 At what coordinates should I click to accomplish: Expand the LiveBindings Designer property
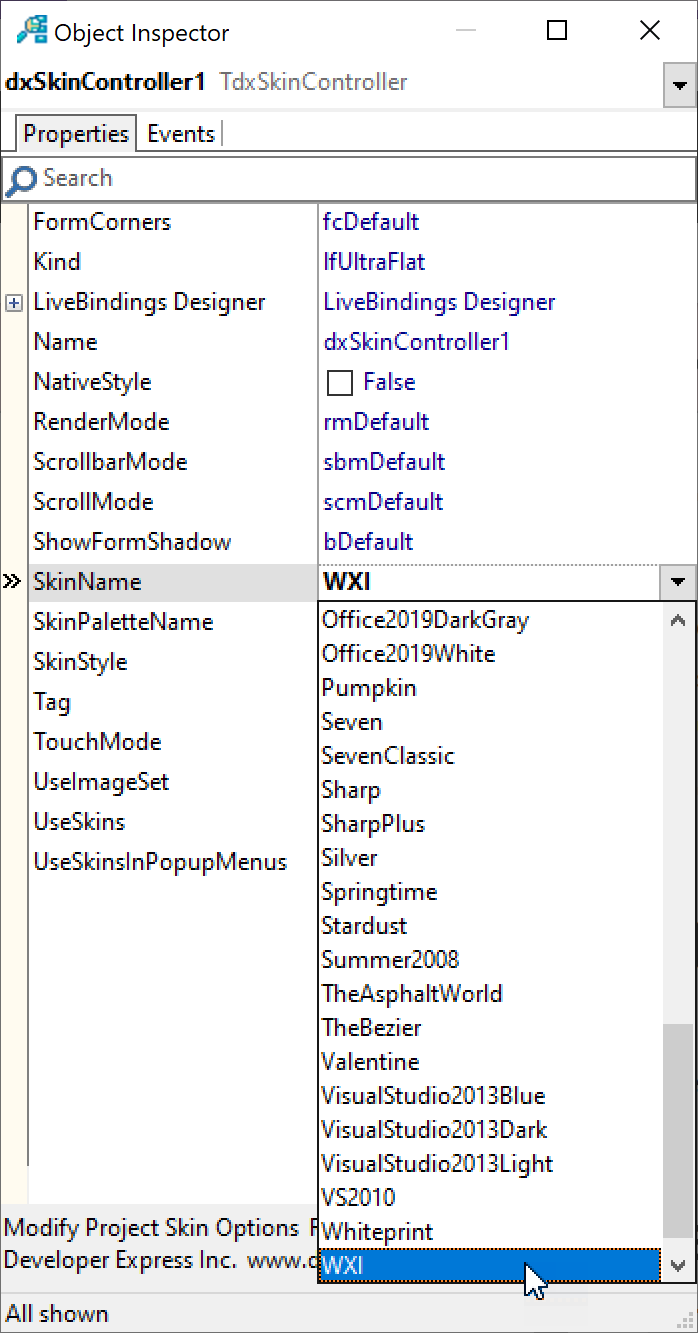pyautogui.click(x=14, y=302)
